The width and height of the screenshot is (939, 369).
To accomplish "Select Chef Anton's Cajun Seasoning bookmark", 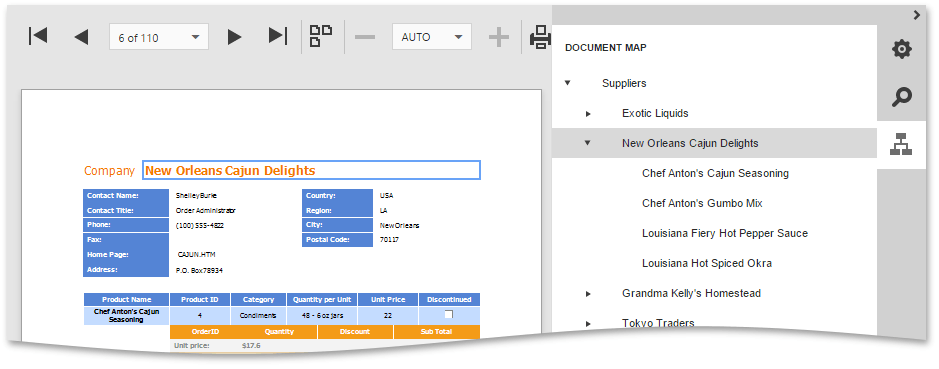I will click(x=715, y=173).
